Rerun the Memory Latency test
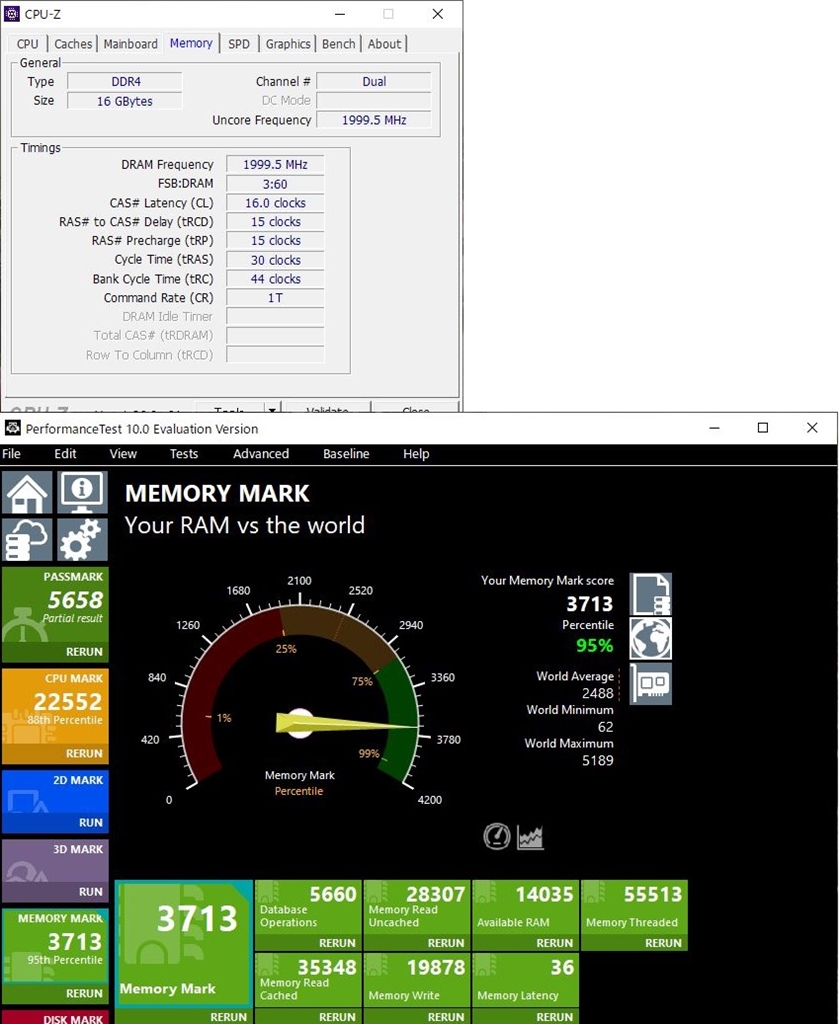 pos(554,1017)
